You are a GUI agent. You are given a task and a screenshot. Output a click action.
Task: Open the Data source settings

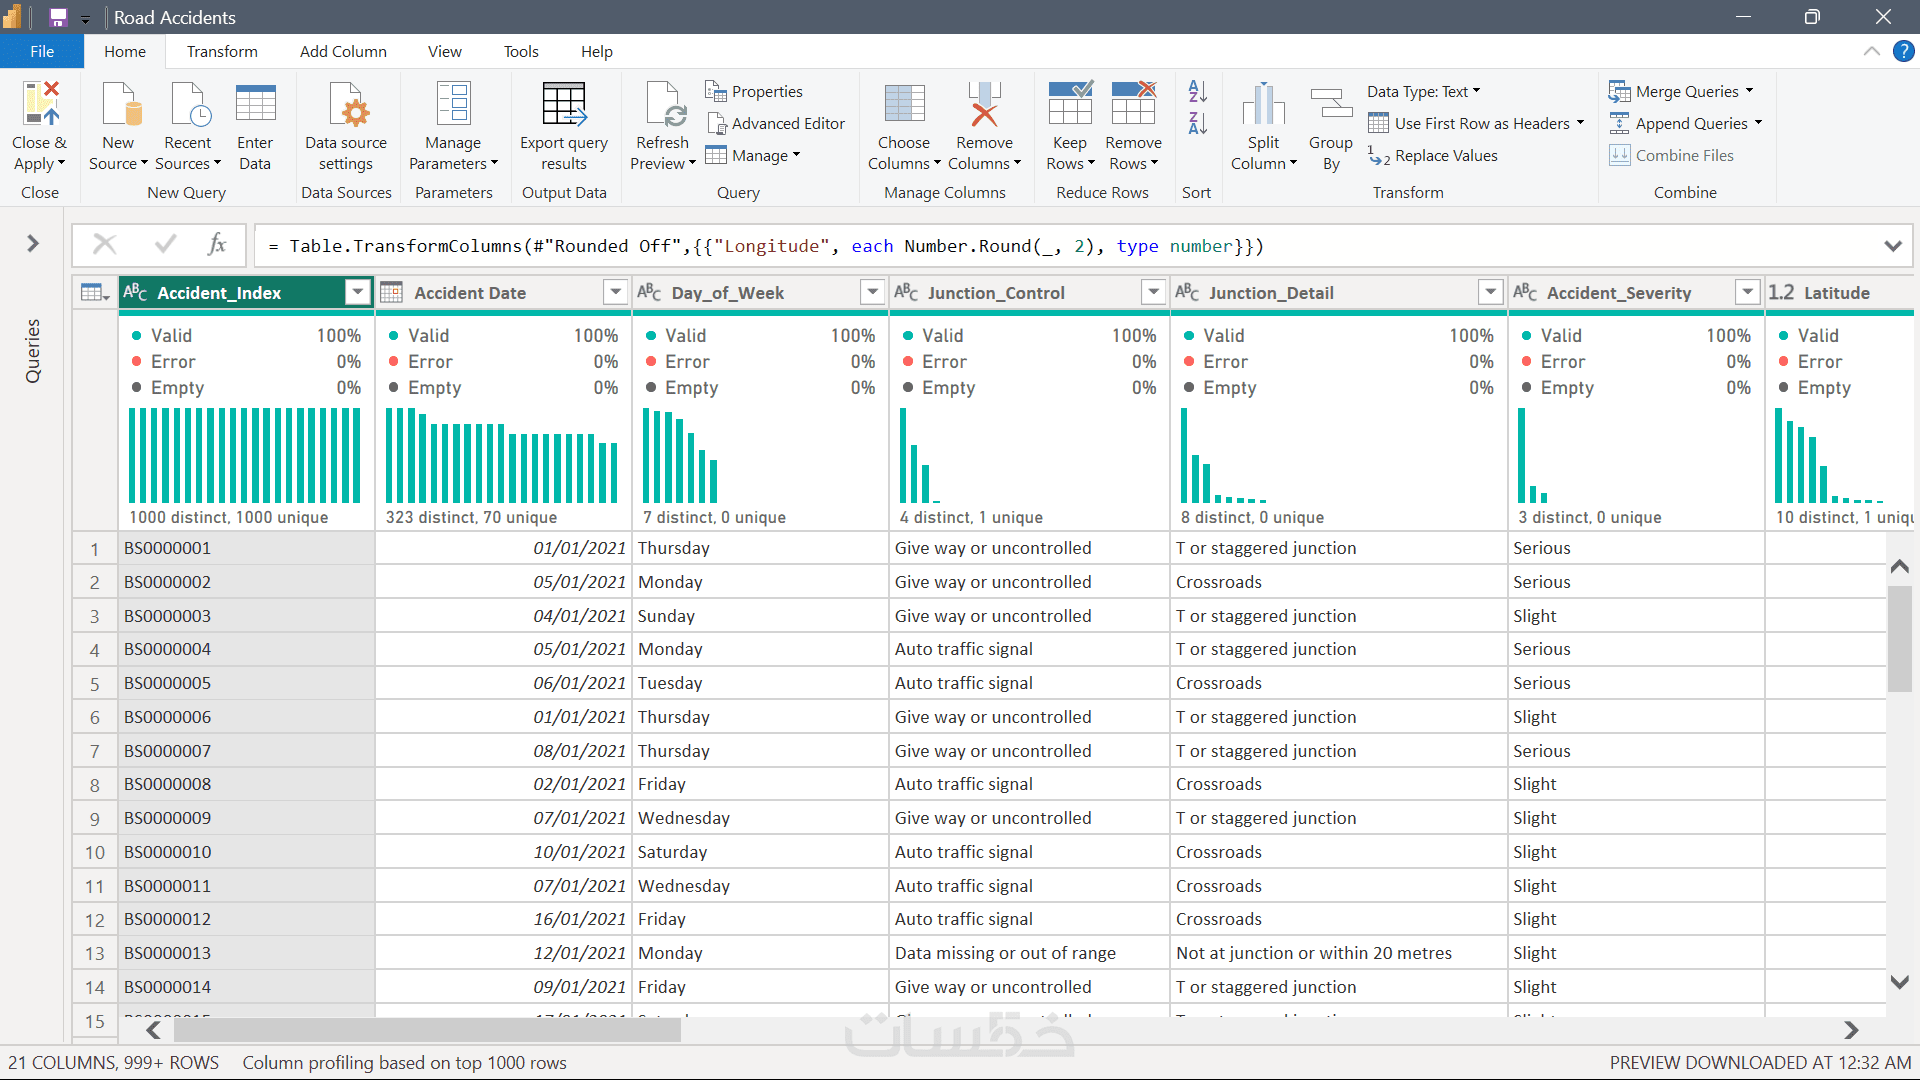coord(346,105)
